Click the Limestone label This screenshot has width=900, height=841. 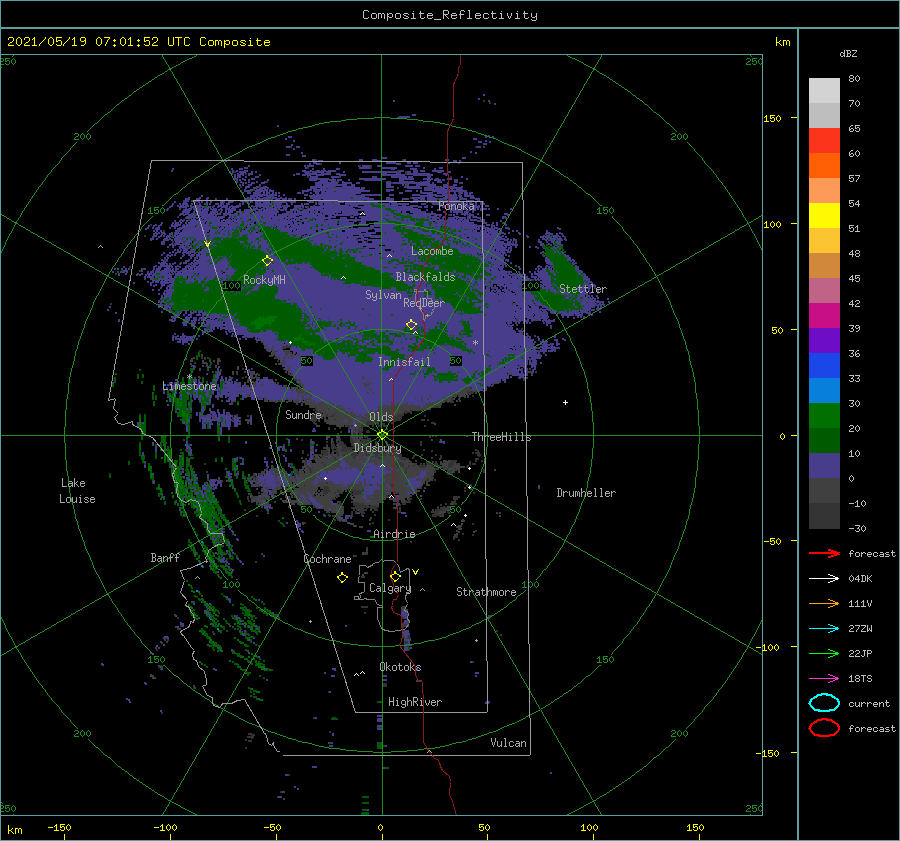[189, 386]
